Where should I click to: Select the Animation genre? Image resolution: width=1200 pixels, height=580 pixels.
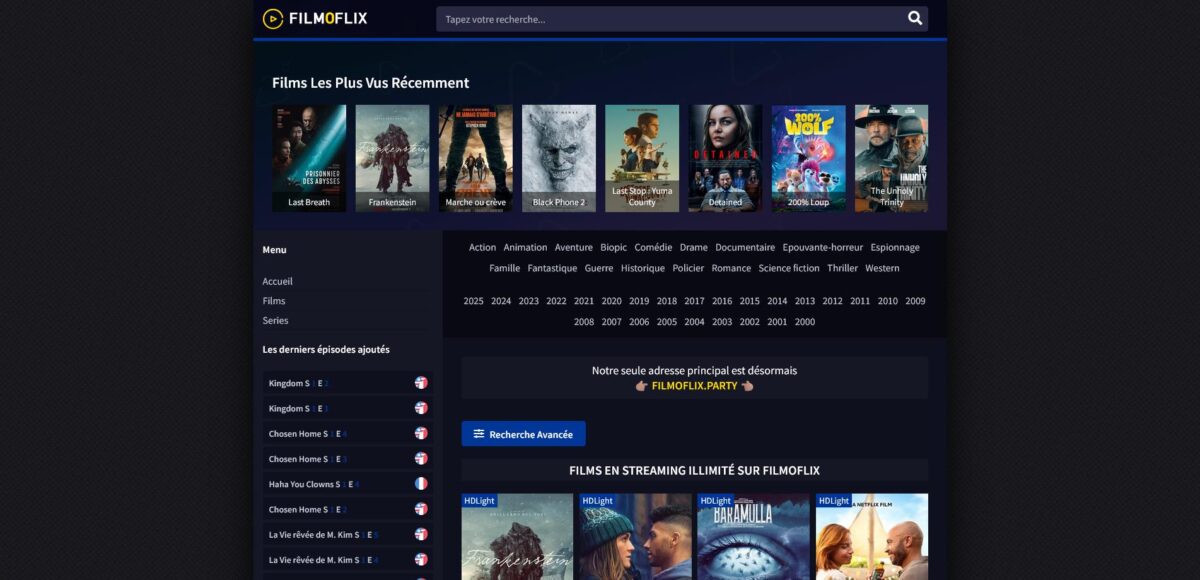[x=525, y=247]
